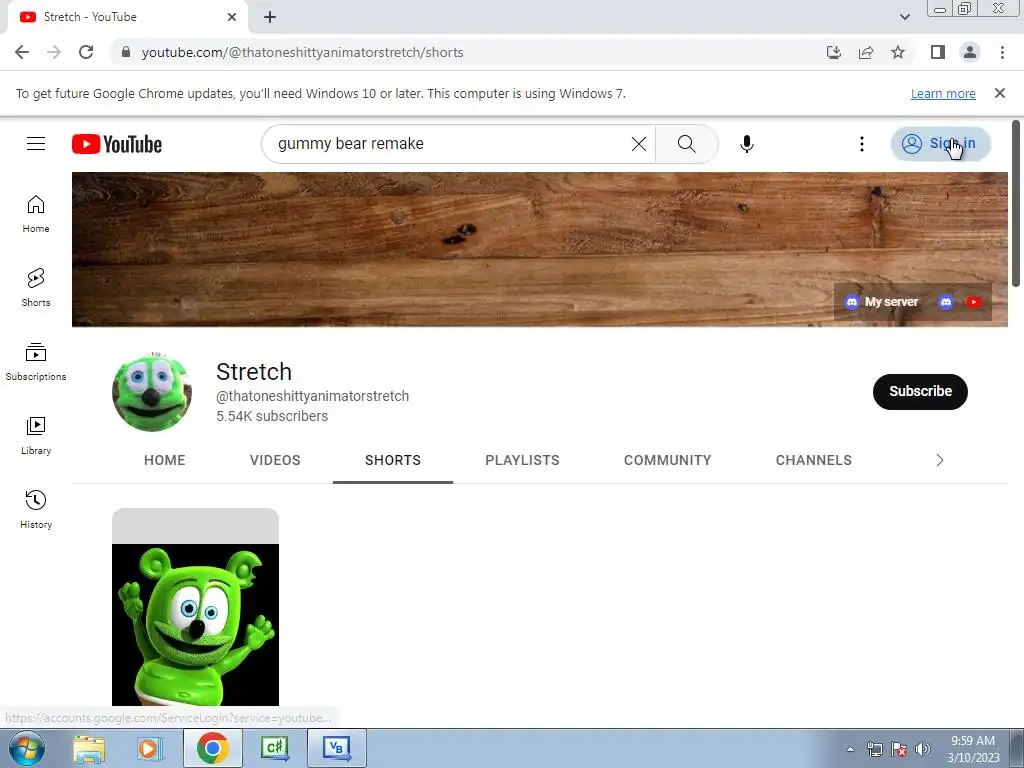Switch to the CHANNELS tab
Viewport: 1024px width, 768px height.
click(813, 460)
